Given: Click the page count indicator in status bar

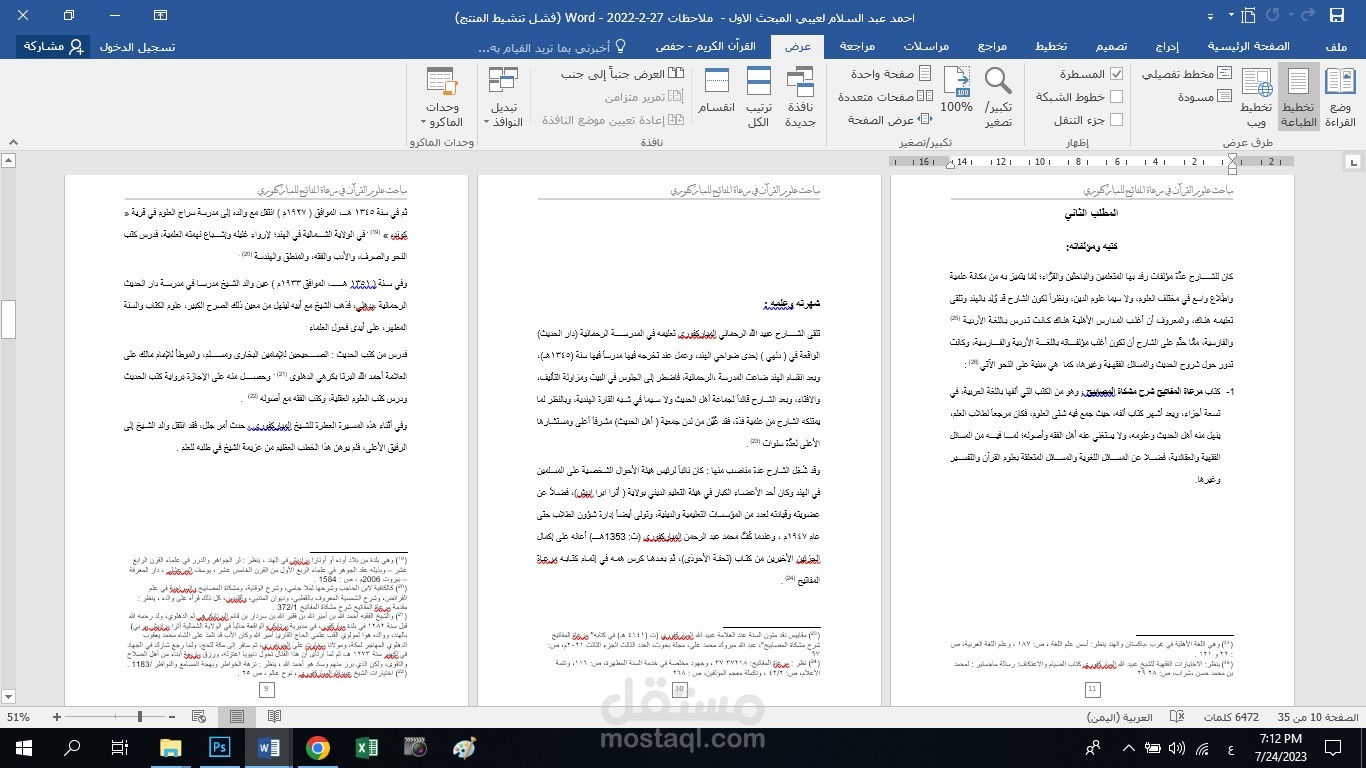Looking at the screenshot, I should point(1316,718).
